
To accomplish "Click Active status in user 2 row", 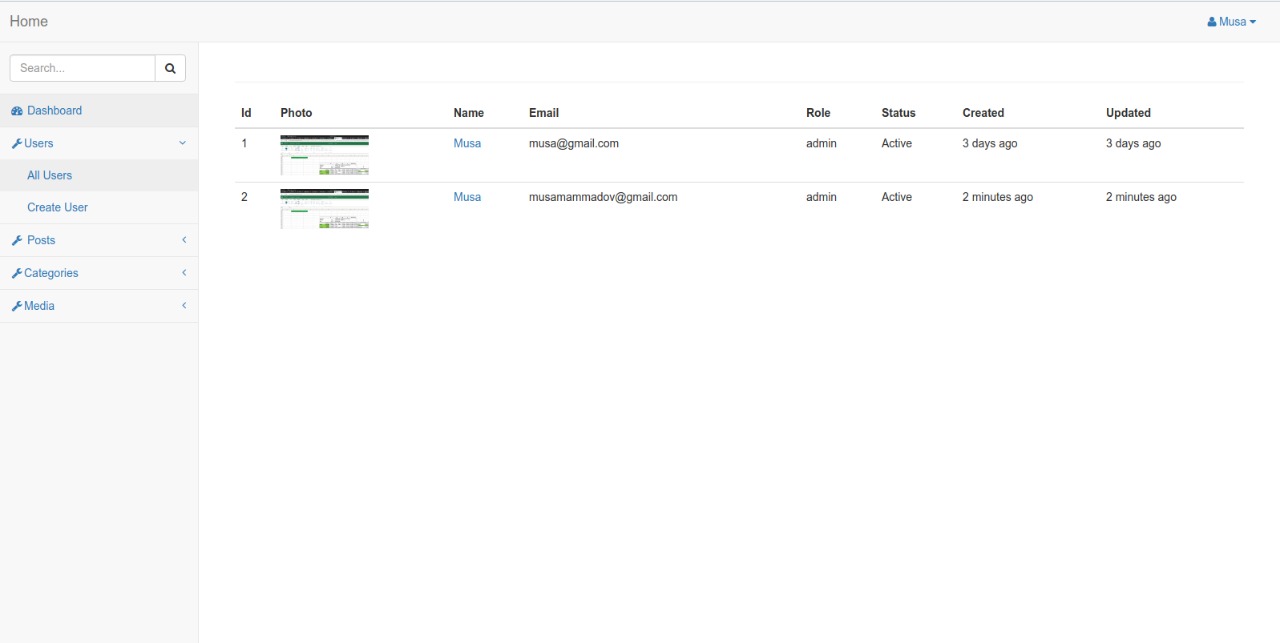I will tap(896, 197).
